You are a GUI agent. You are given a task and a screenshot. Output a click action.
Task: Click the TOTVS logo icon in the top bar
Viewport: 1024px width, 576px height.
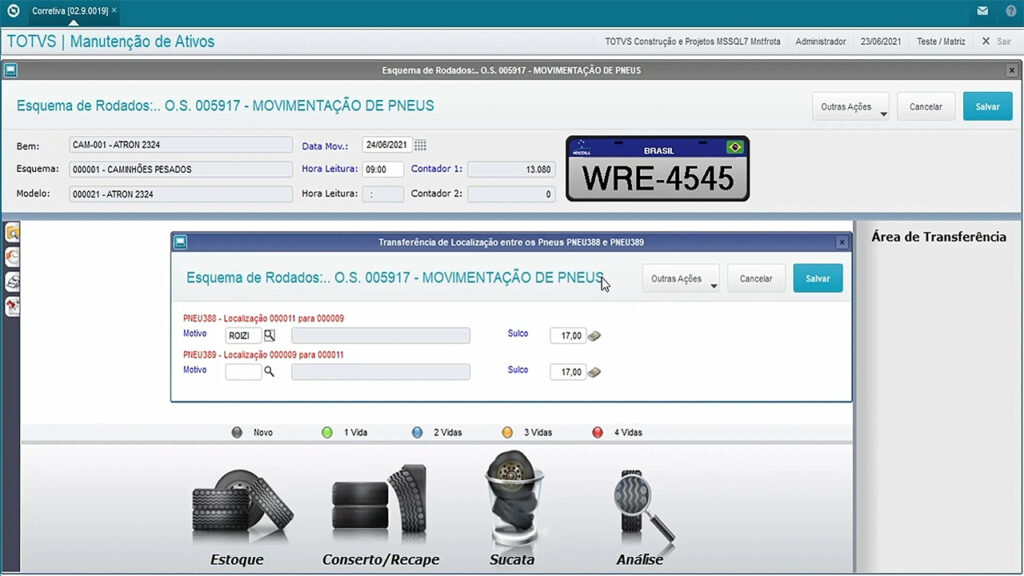(13, 10)
